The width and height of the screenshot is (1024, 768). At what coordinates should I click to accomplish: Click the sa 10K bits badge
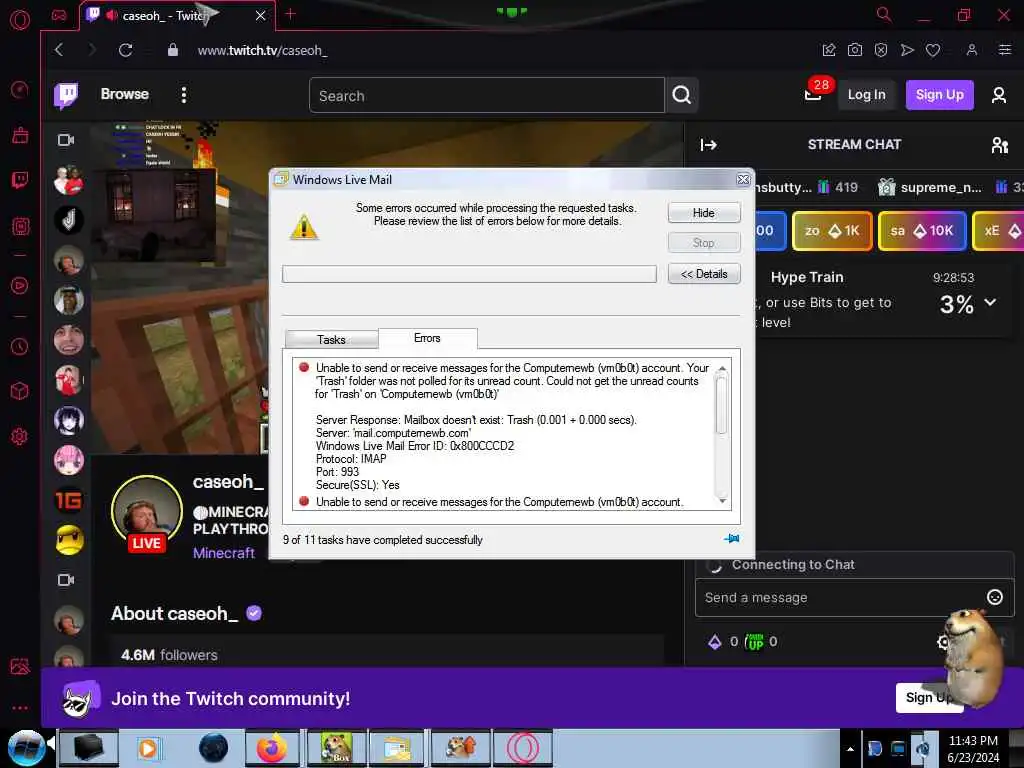click(922, 231)
